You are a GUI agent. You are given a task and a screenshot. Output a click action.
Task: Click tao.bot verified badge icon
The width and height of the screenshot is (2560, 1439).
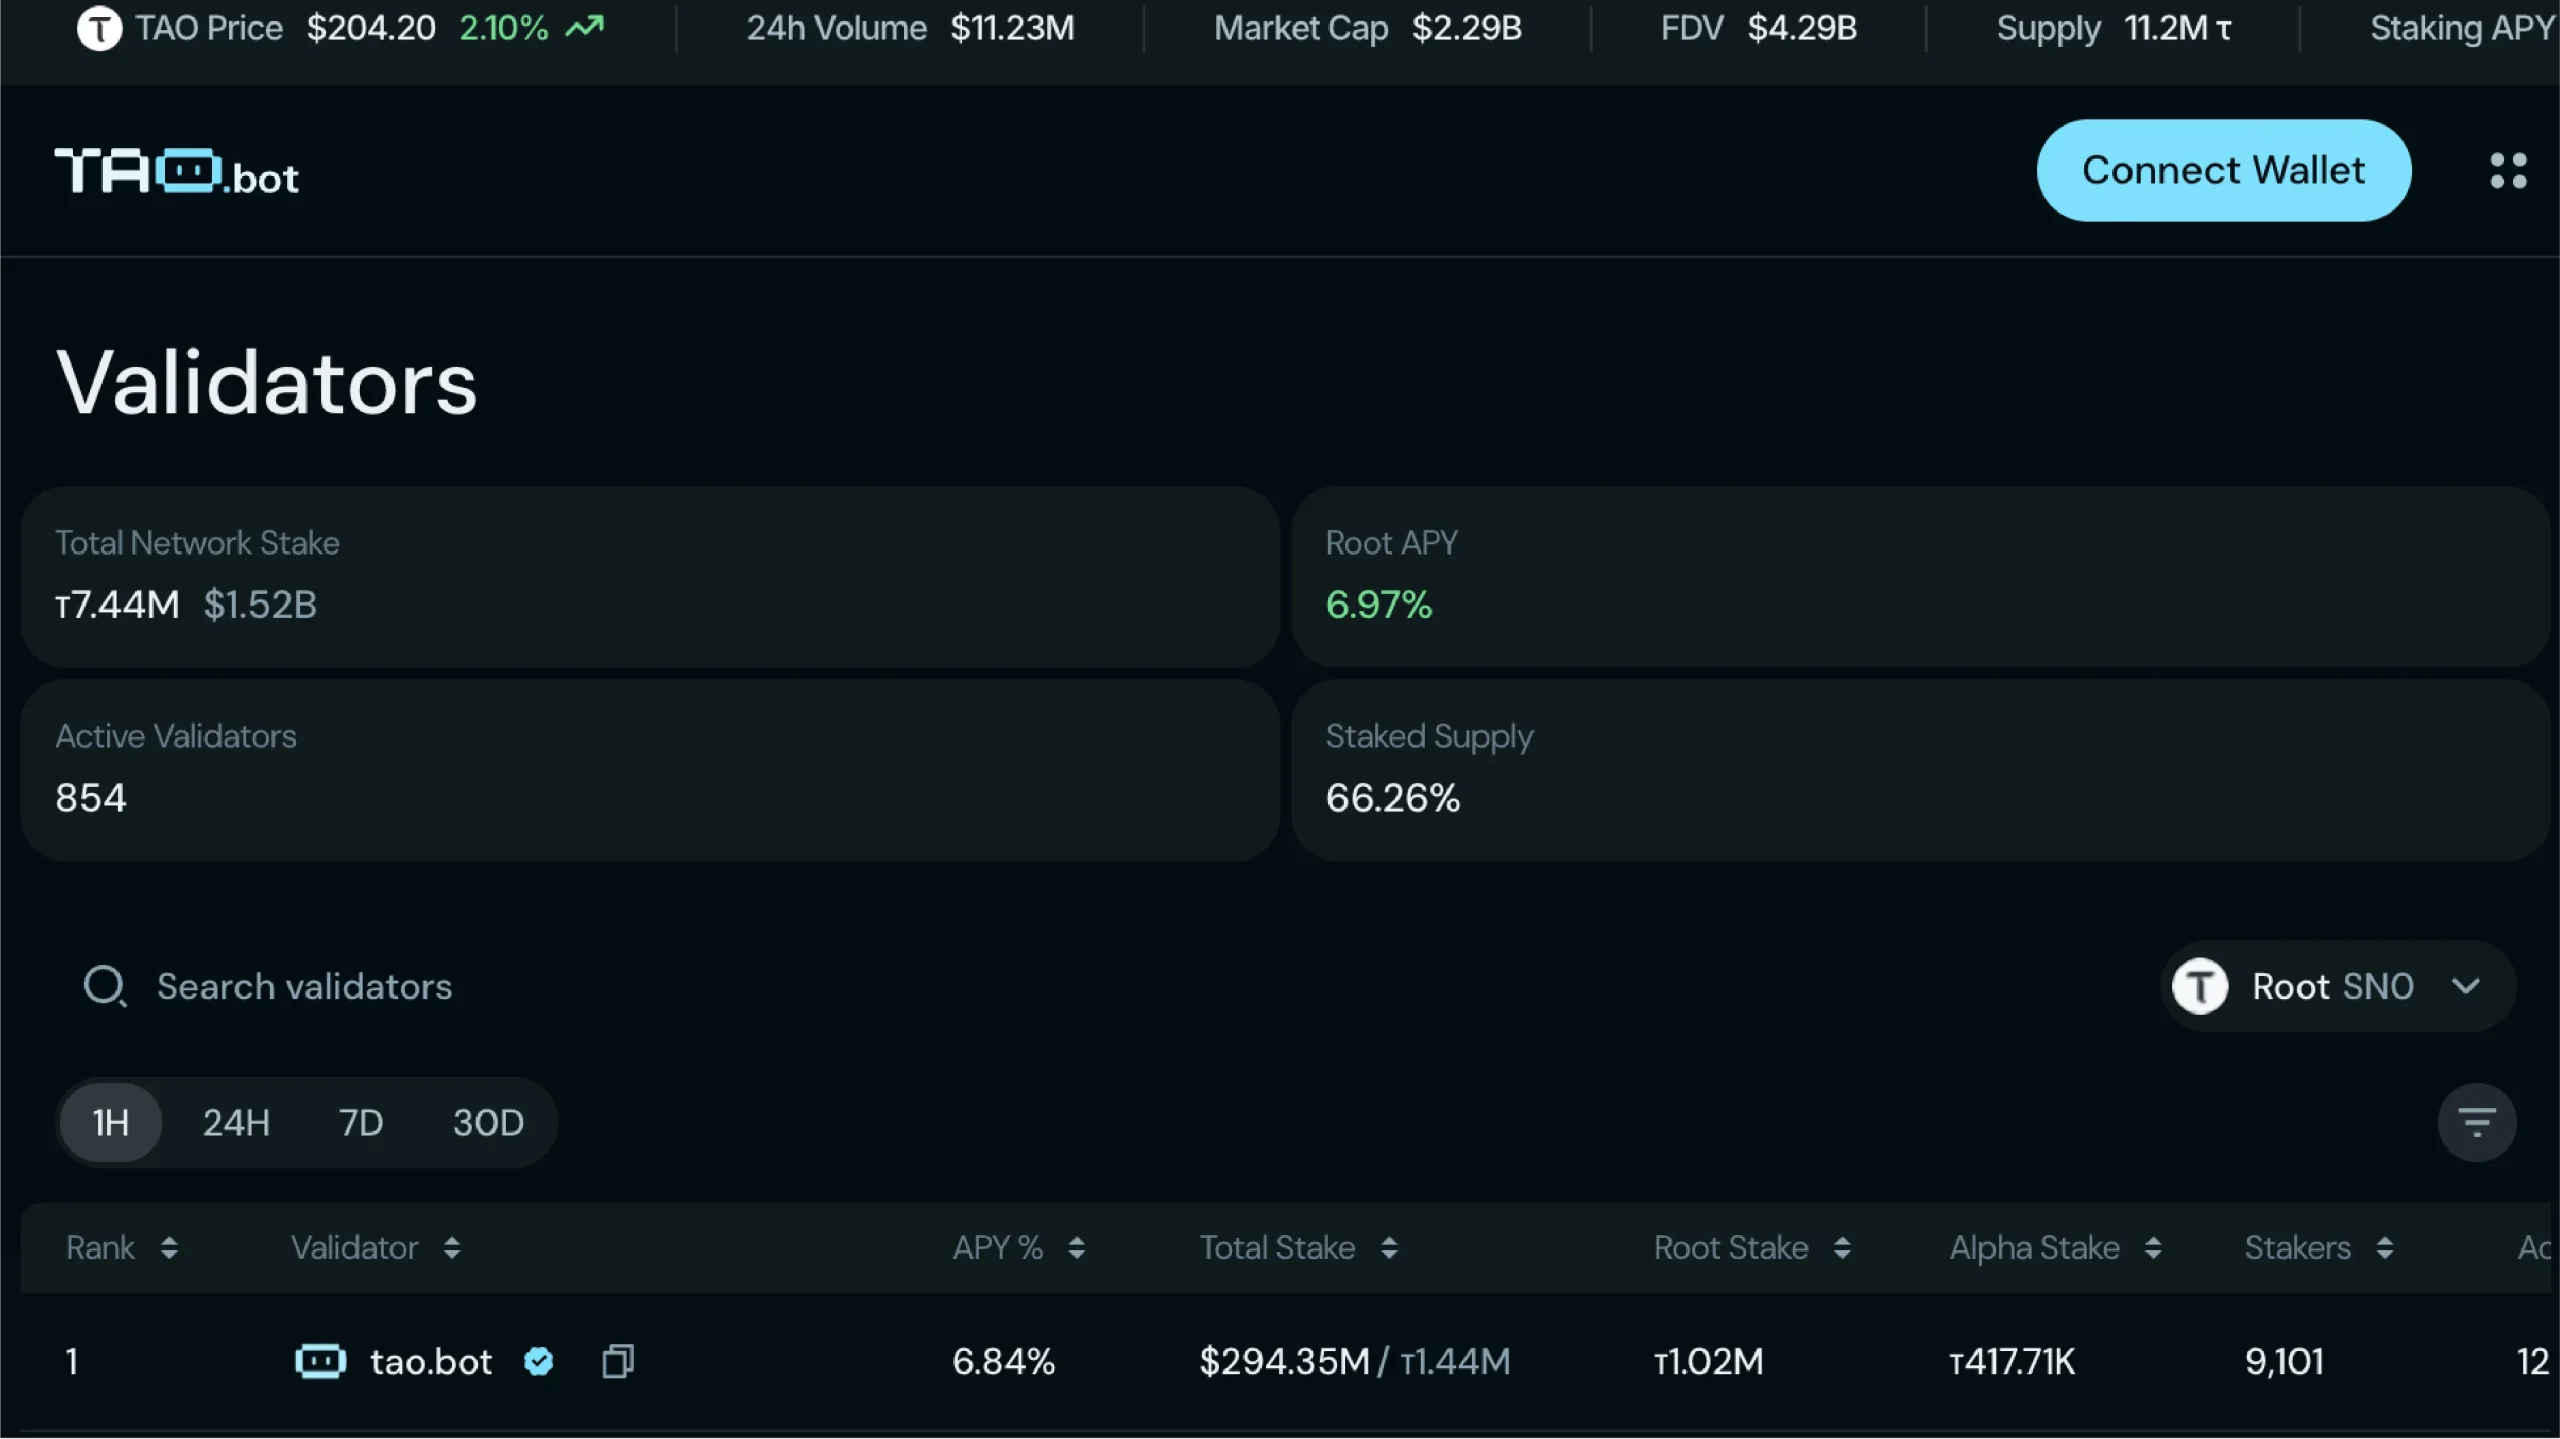coord(539,1361)
